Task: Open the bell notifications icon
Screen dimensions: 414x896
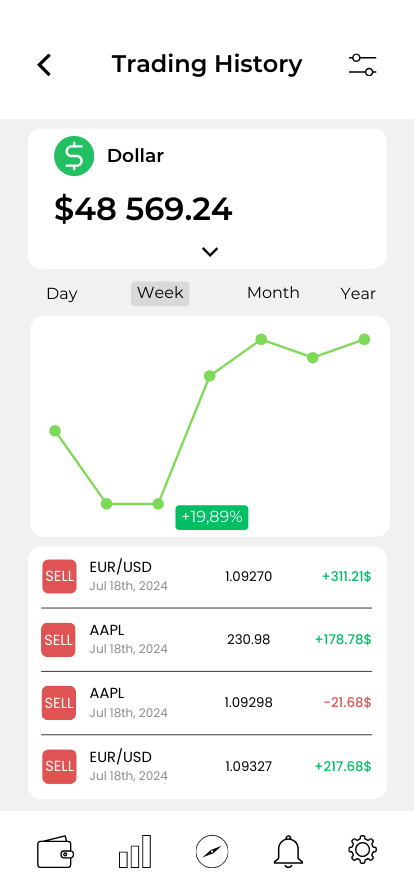Action: pos(288,851)
